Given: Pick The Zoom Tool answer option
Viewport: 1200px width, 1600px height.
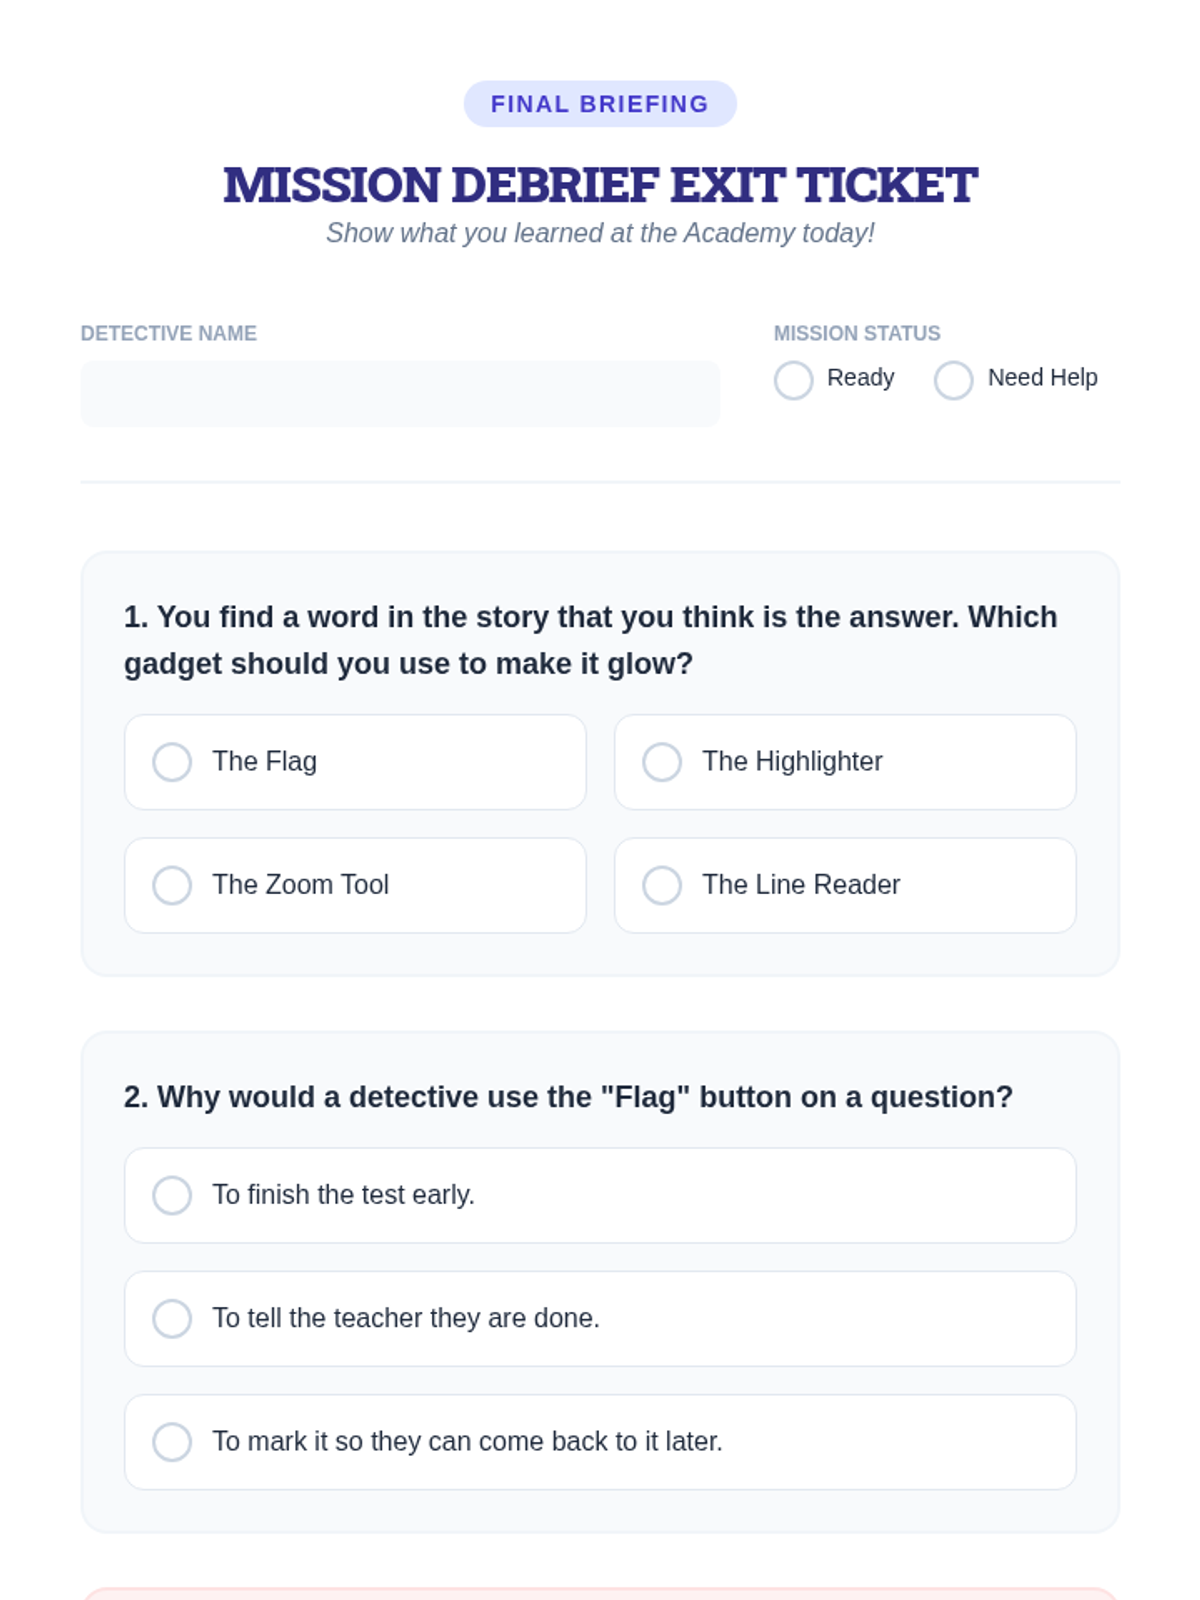Looking at the screenshot, I should (x=172, y=885).
